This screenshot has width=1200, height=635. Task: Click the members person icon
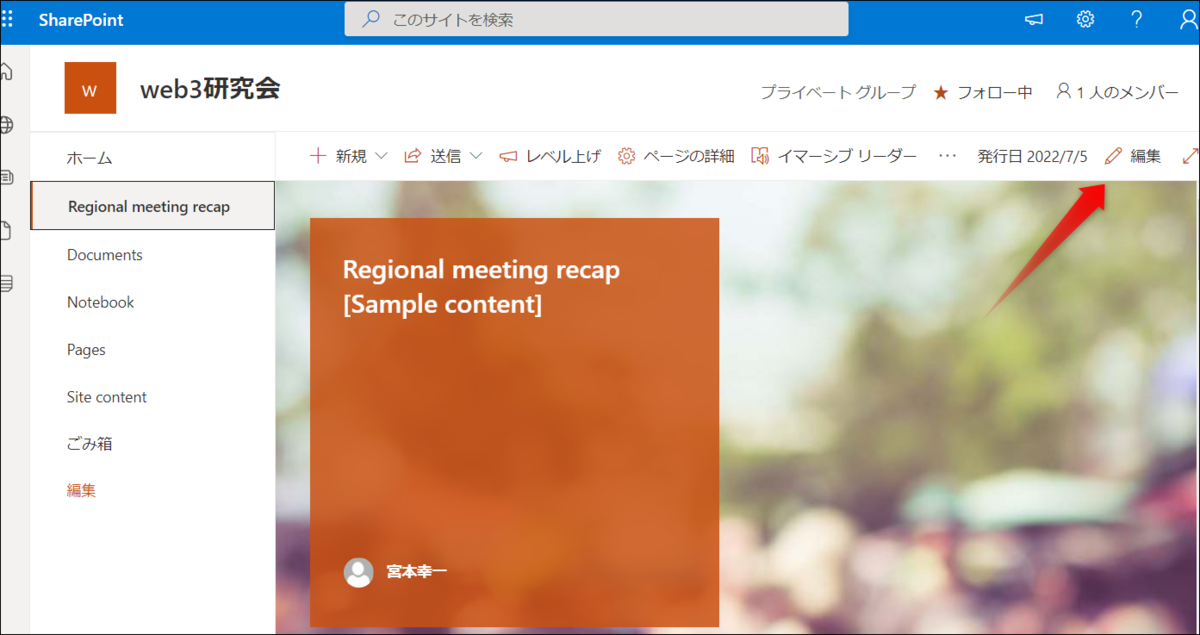click(x=1064, y=91)
